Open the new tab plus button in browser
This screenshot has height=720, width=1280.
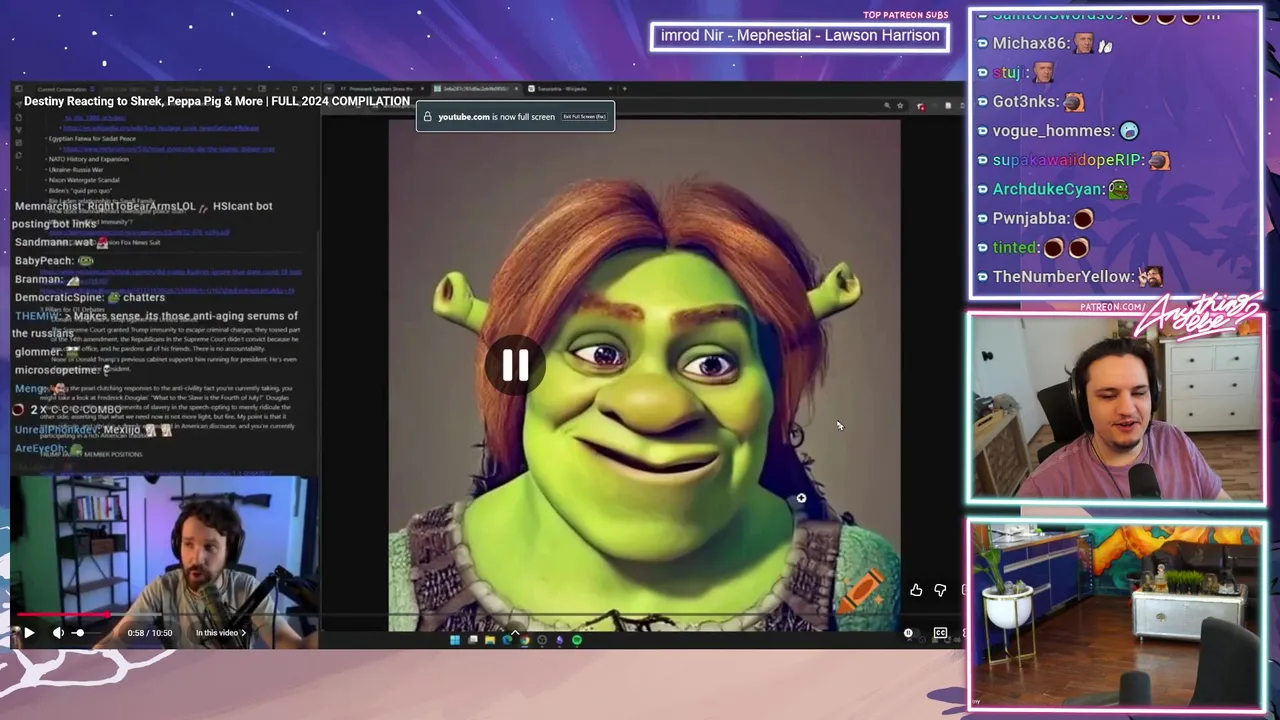[624, 89]
